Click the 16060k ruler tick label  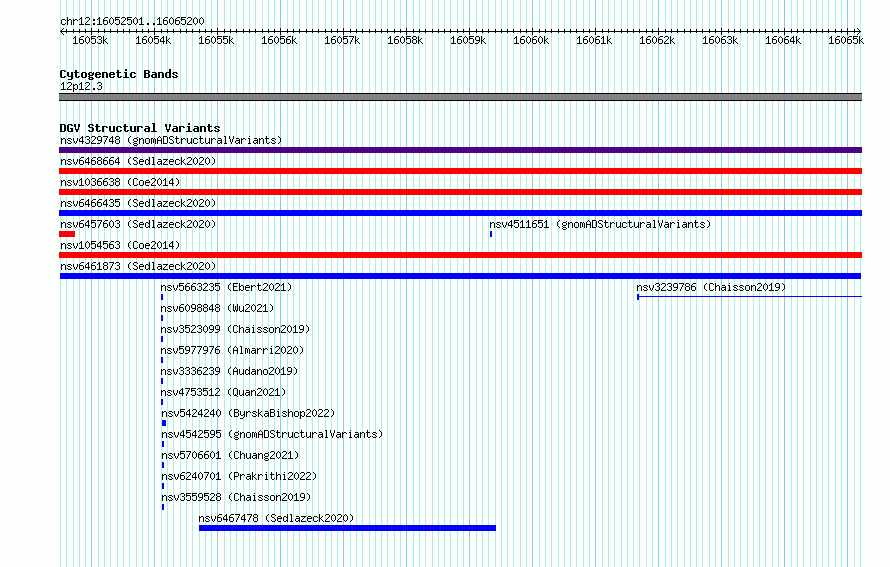tap(531, 40)
